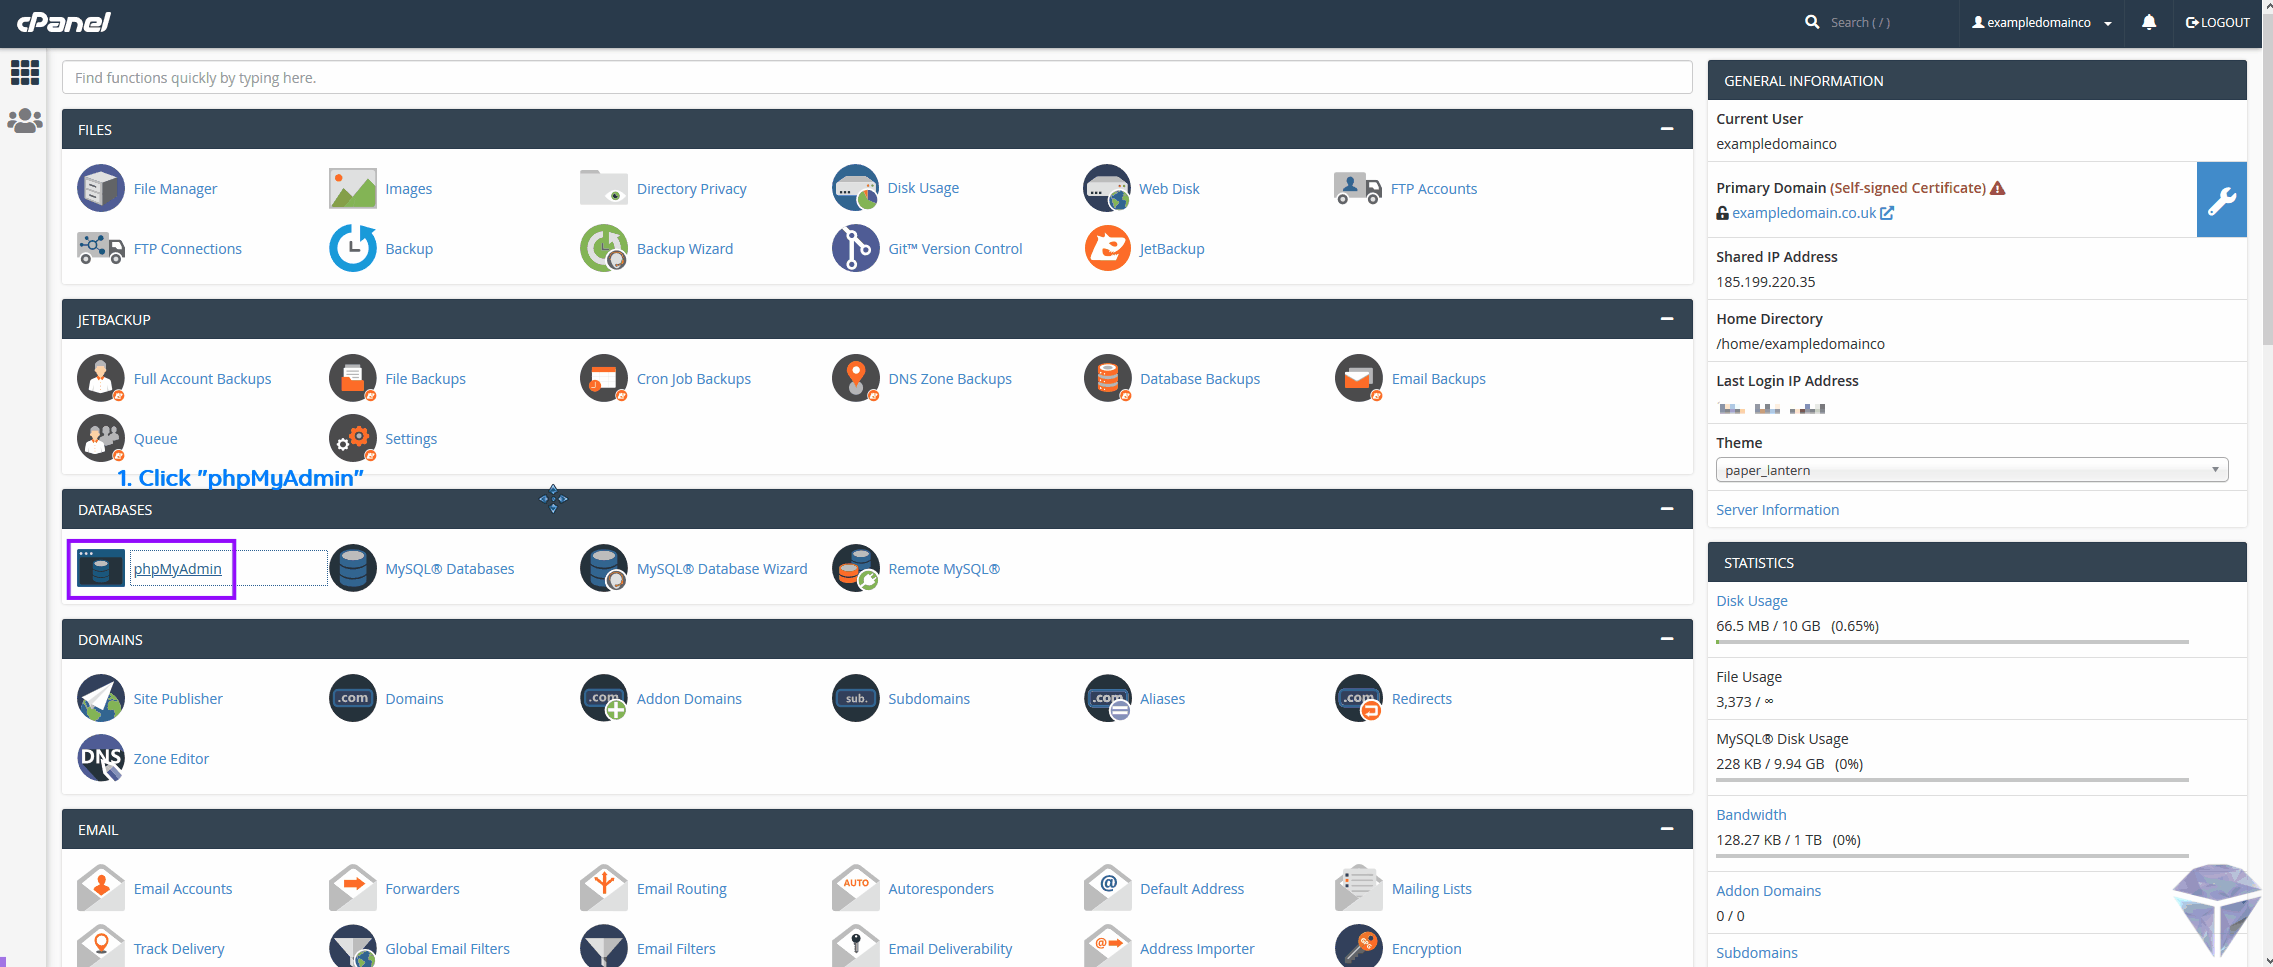This screenshot has width=2273, height=967.
Task: Click the MySQL Disk Usage progress bar
Action: point(1952,780)
